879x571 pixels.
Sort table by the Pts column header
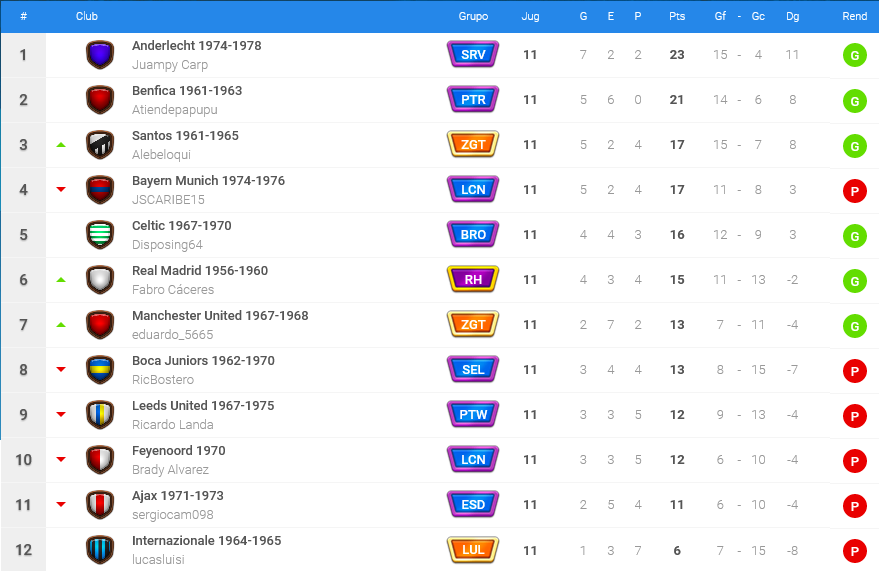pos(677,16)
